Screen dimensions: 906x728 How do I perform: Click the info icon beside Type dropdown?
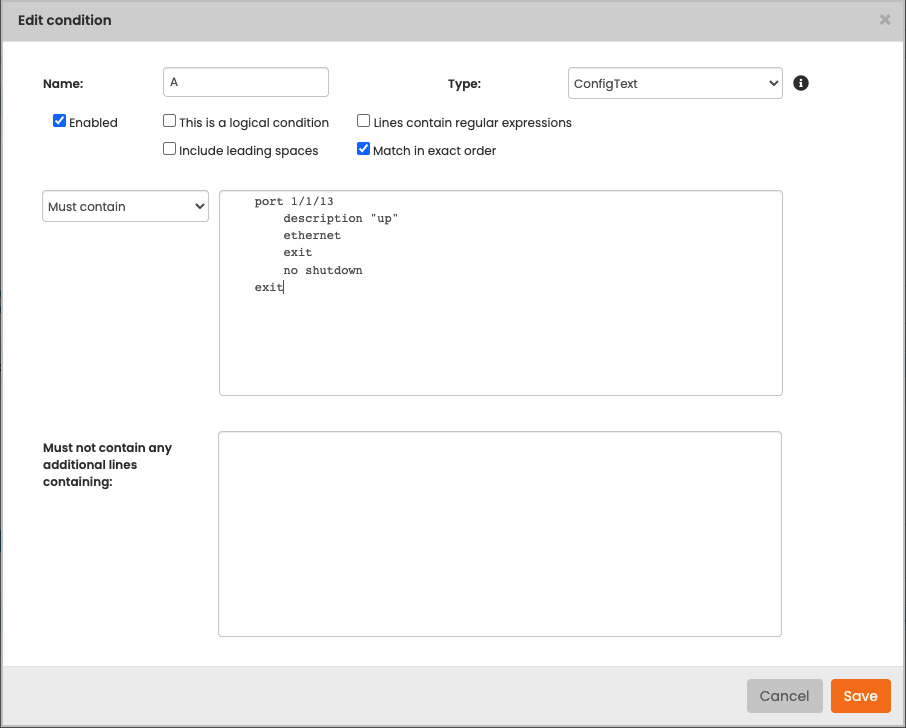pyautogui.click(x=800, y=83)
